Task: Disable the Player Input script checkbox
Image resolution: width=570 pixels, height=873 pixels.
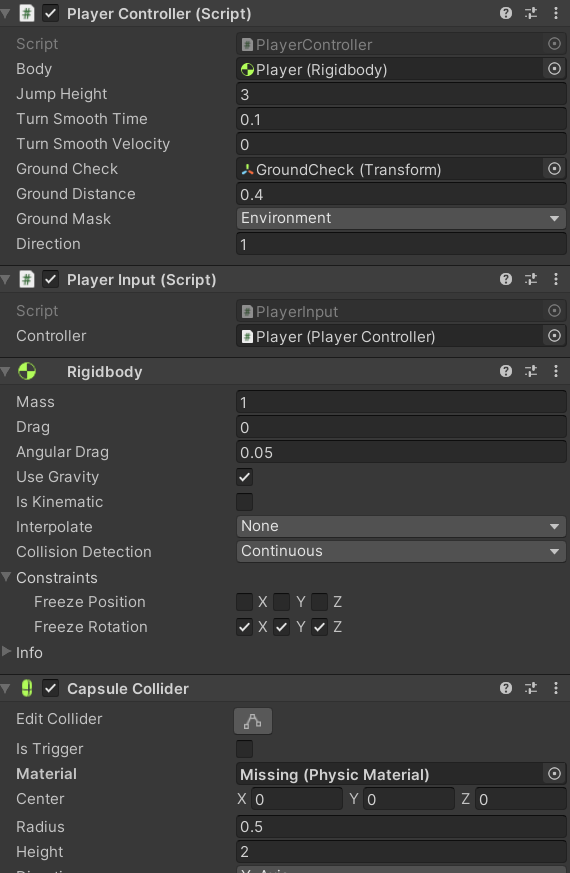Action: coord(51,279)
